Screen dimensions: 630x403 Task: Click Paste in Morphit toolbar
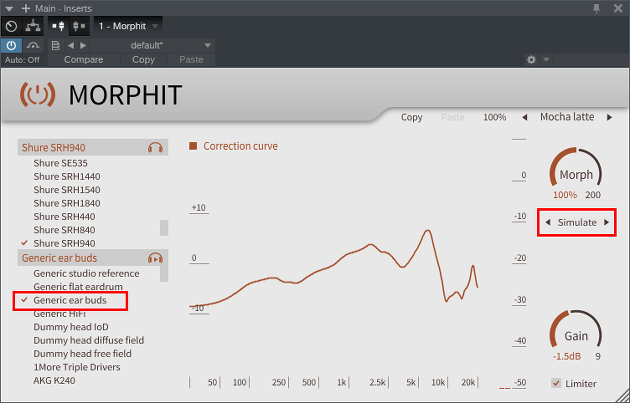pyautogui.click(x=452, y=117)
